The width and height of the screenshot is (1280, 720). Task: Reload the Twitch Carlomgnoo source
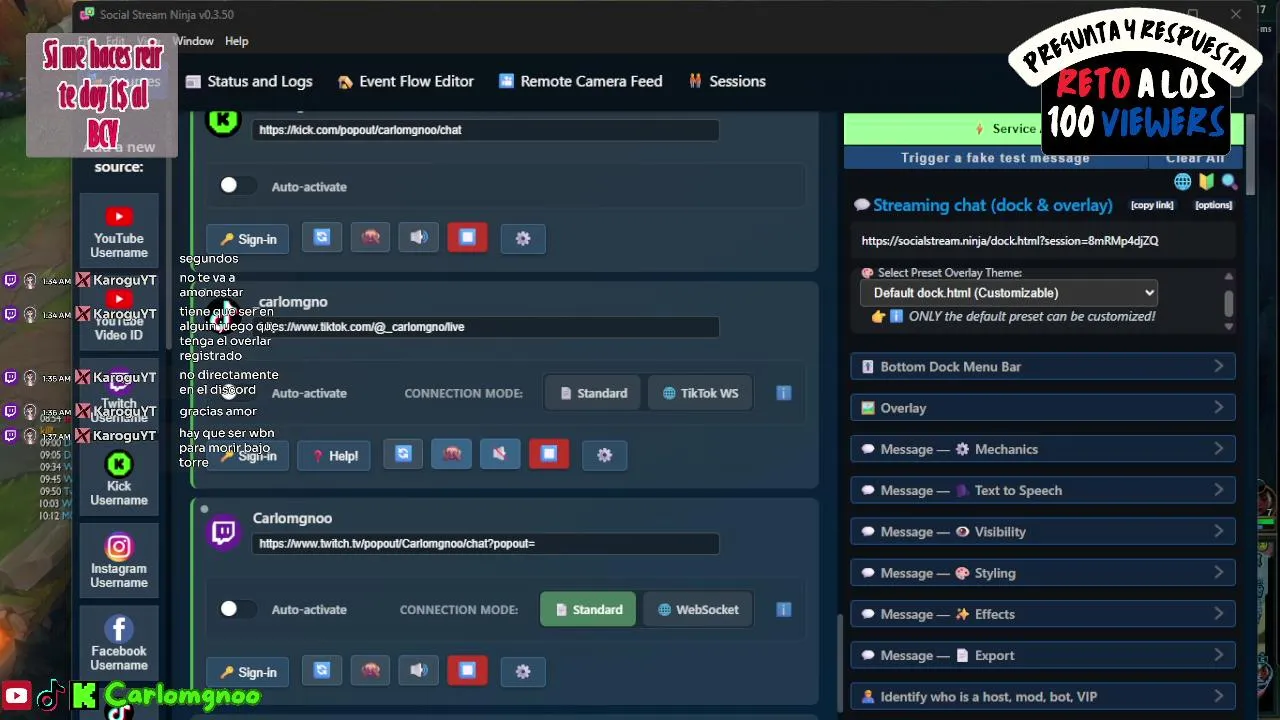tap(322, 671)
